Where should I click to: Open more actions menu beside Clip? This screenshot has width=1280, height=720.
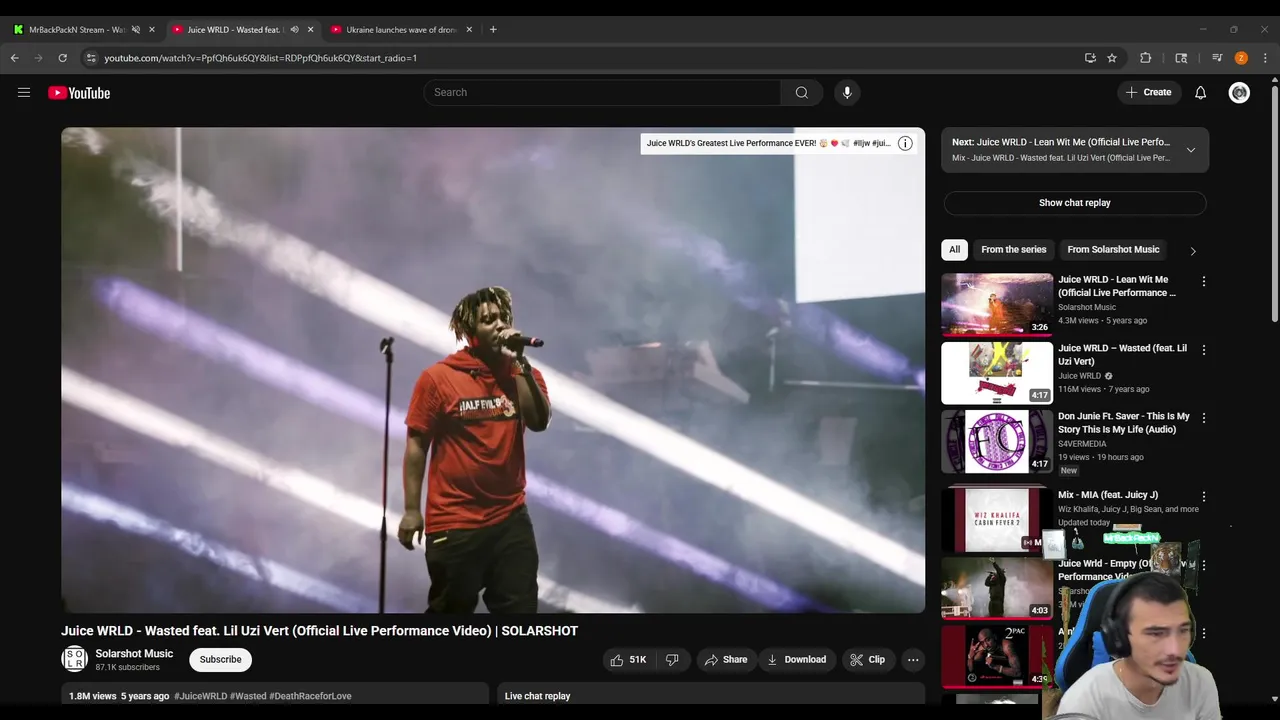click(913, 660)
